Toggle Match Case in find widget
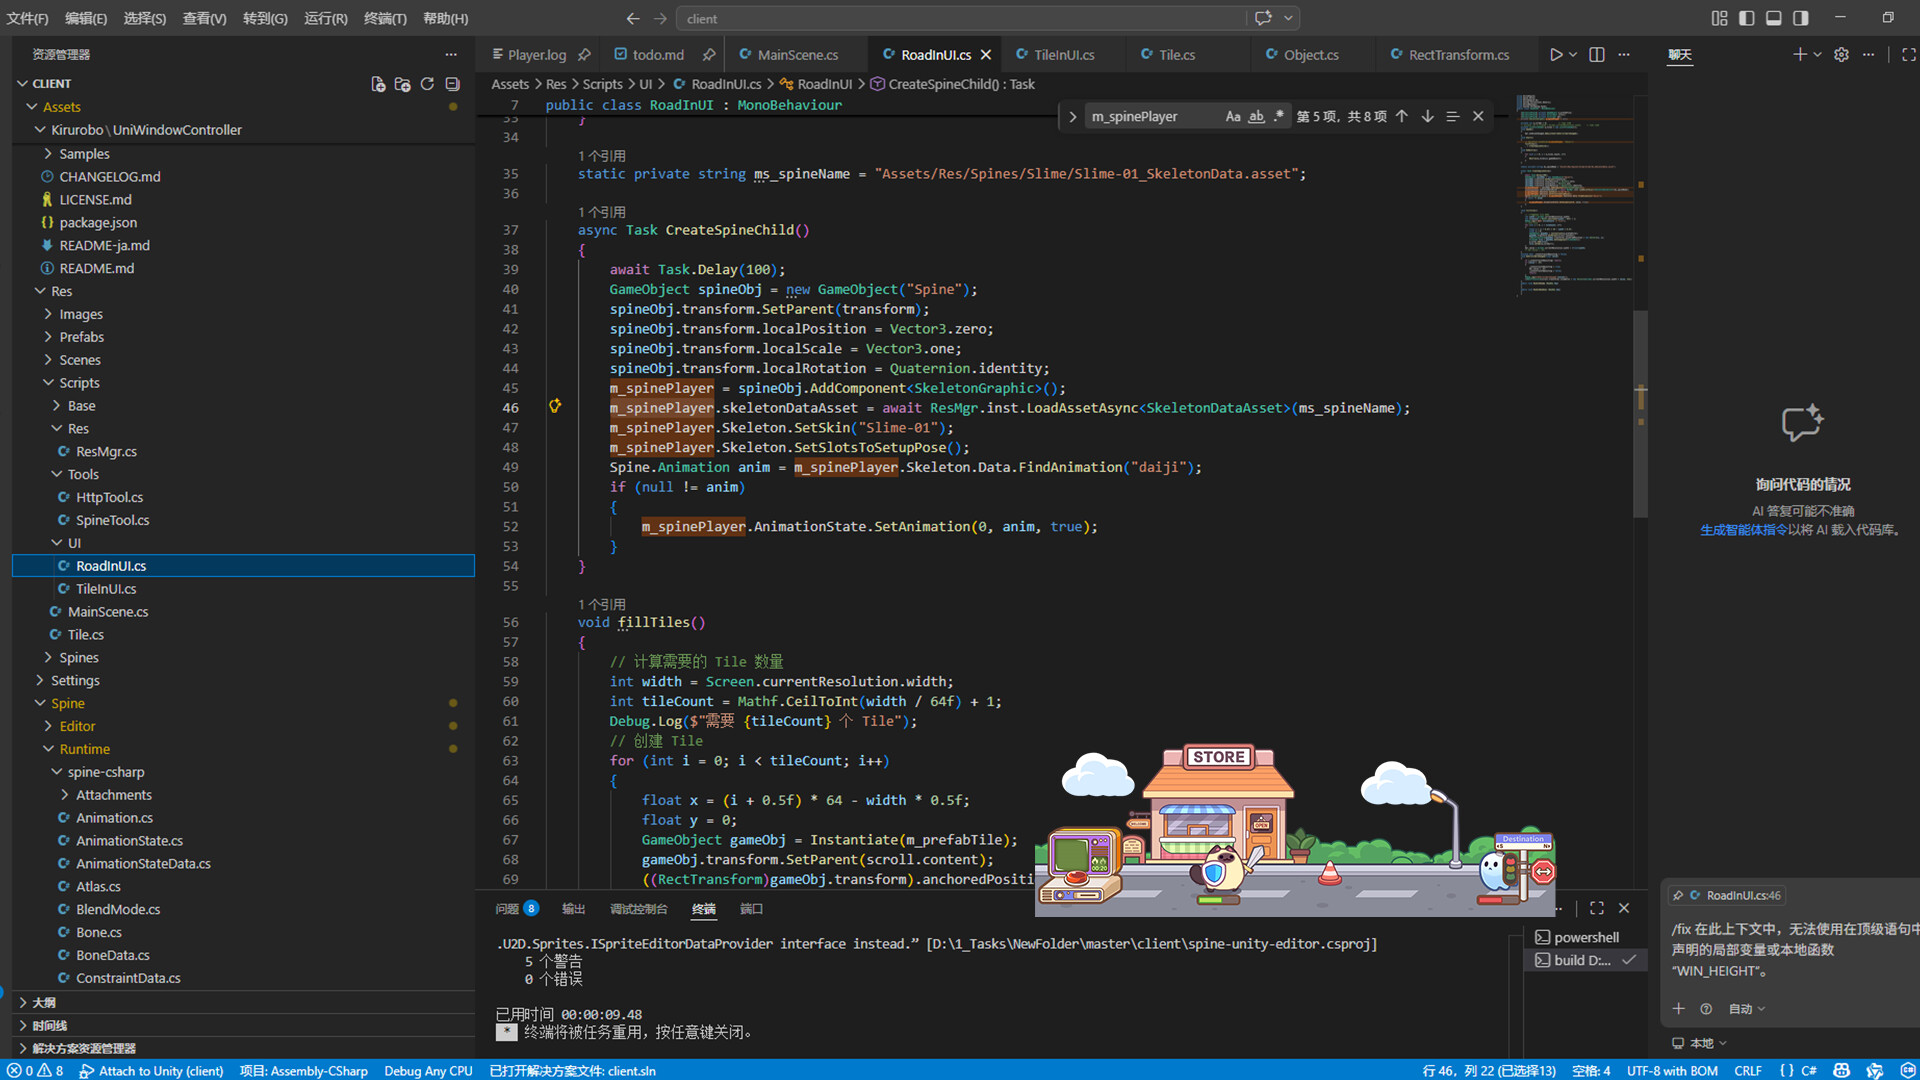 click(x=1233, y=117)
